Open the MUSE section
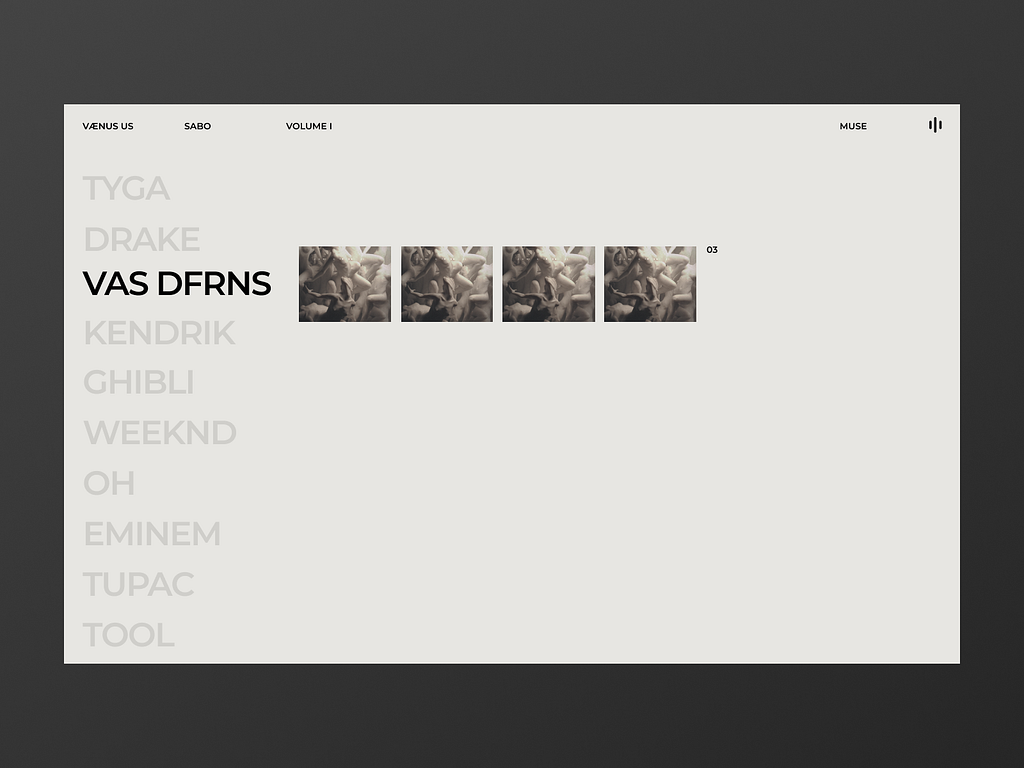Screen dimensions: 1024x768 (x=852, y=126)
